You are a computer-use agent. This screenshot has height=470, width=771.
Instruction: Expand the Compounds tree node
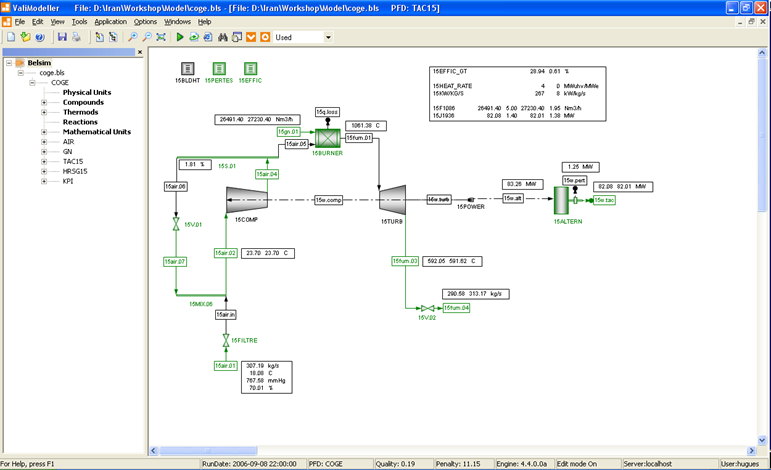tap(44, 102)
